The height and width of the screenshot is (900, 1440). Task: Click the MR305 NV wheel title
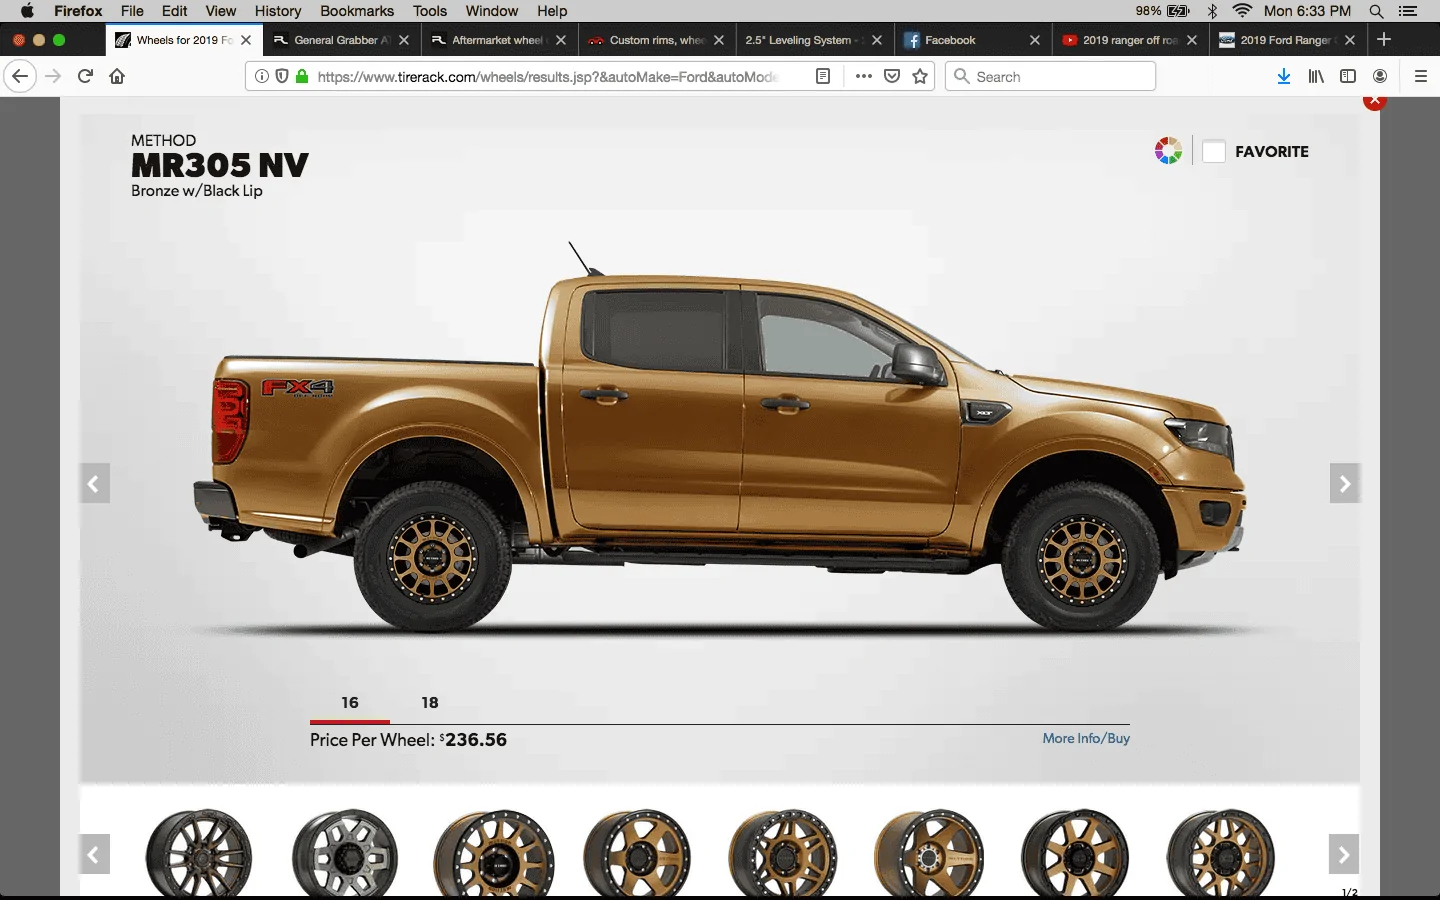coord(220,165)
